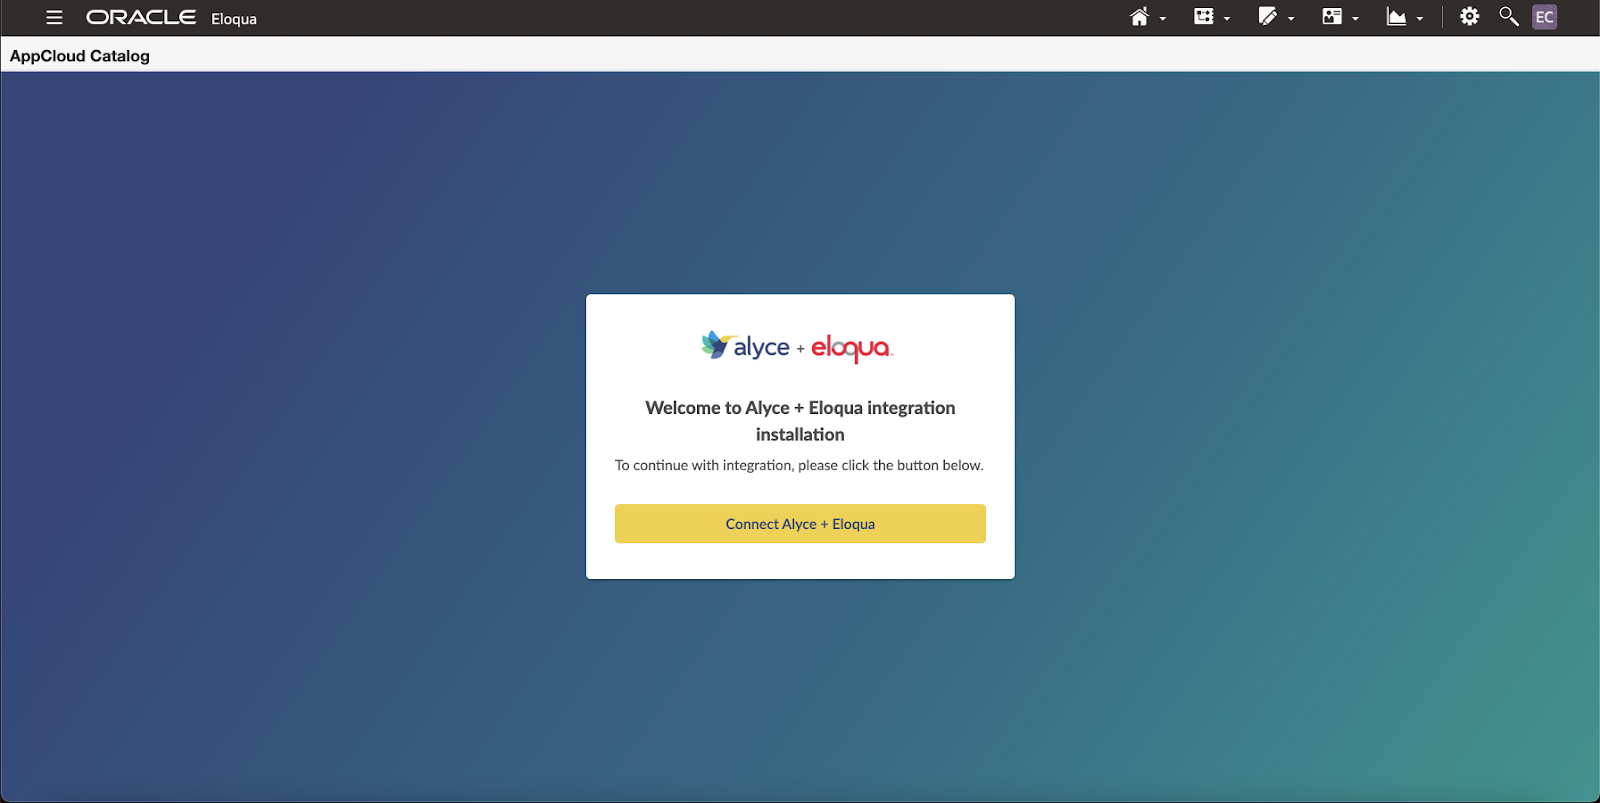Open the EC user profile avatar
The image size is (1600, 803).
1544,17
